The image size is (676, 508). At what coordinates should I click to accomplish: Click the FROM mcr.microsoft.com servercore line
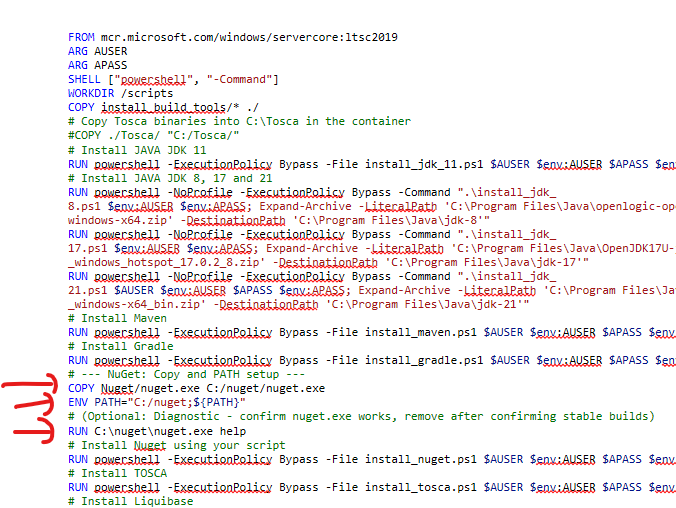coord(233,37)
